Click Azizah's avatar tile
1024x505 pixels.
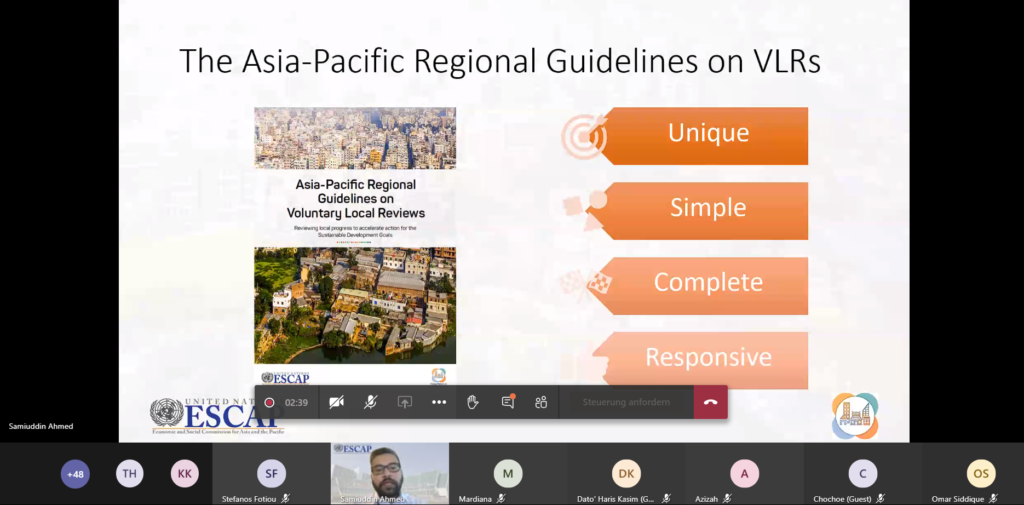coord(744,473)
